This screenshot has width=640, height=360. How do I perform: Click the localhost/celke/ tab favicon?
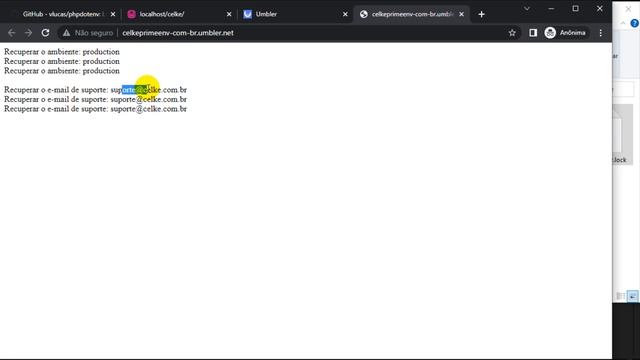pyautogui.click(x=131, y=14)
